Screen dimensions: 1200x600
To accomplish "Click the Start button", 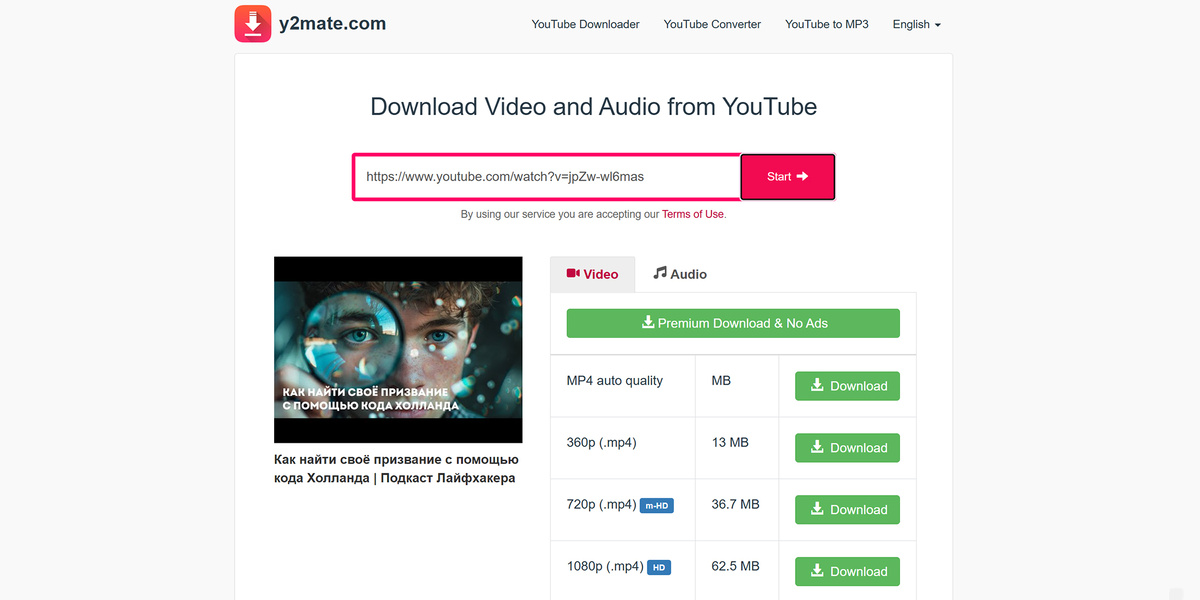I will pyautogui.click(x=787, y=177).
